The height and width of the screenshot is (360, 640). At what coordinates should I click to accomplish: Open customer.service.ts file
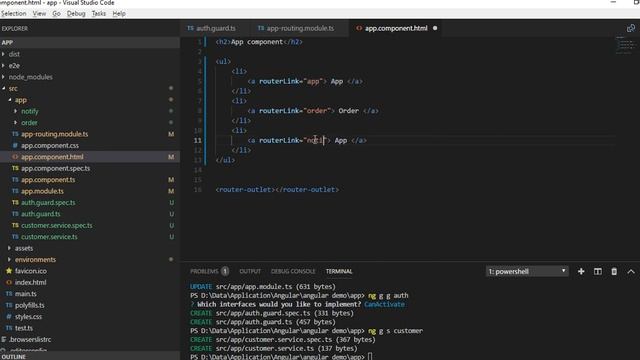click(49, 237)
